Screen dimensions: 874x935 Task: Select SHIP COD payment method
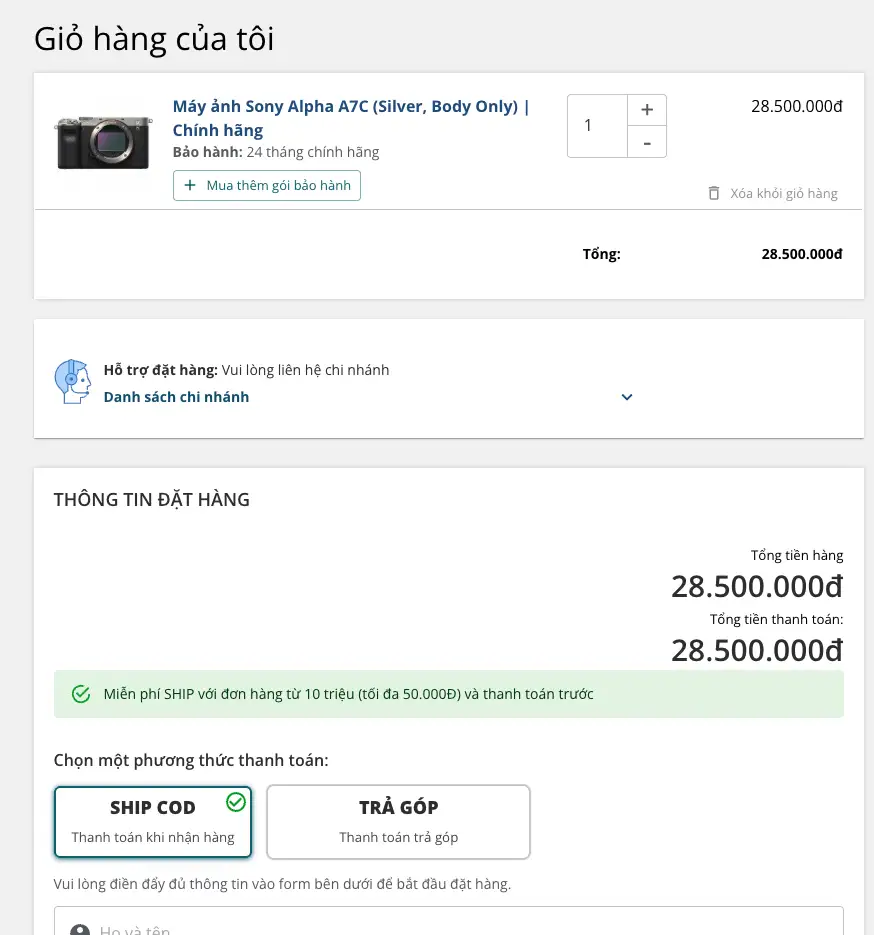[x=153, y=822]
